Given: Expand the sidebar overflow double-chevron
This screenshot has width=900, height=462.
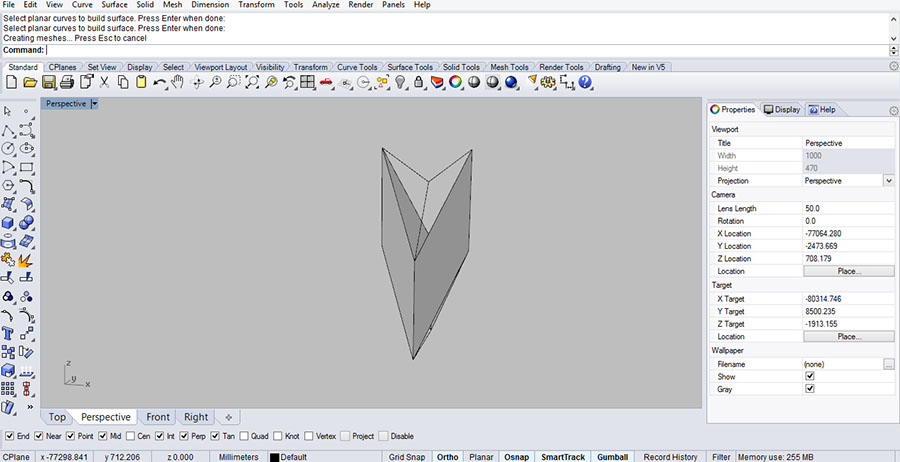Looking at the screenshot, I should (30, 407).
